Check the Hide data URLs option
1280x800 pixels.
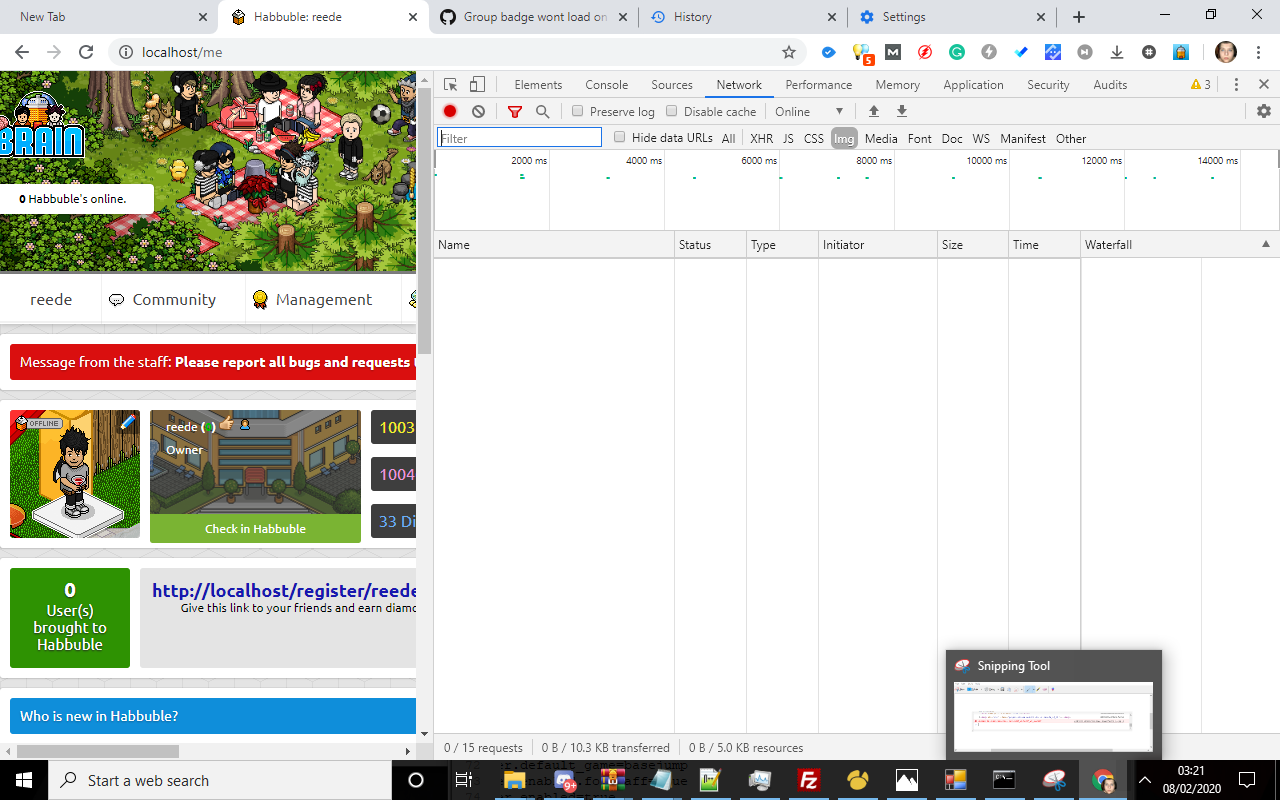(x=619, y=138)
